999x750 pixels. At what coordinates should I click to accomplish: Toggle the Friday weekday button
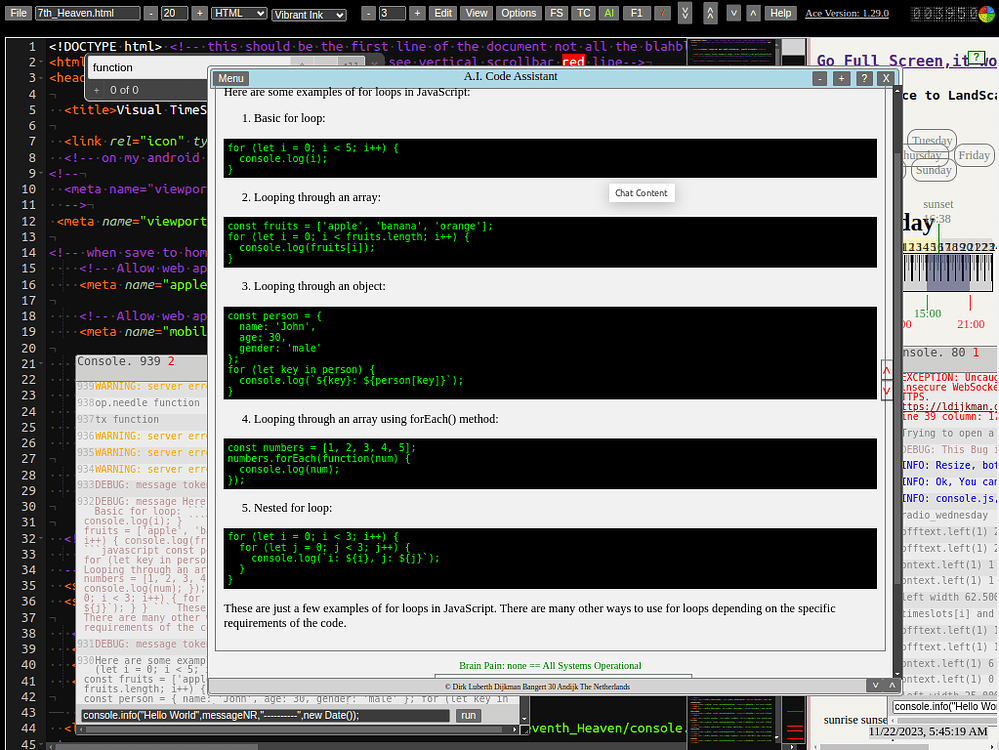[973, 154]
